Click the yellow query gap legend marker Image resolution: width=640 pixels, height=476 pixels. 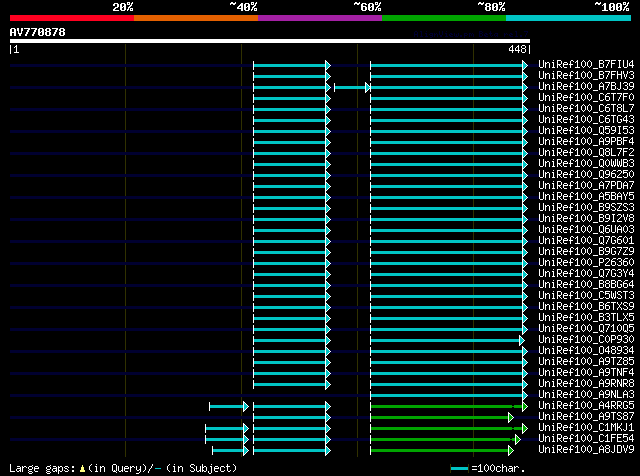pyautogui.click(x=82, y=469)
